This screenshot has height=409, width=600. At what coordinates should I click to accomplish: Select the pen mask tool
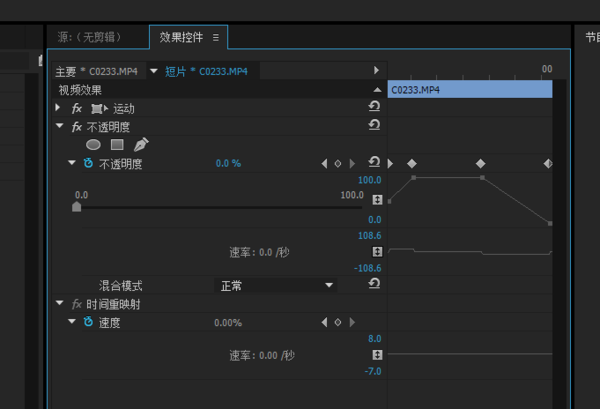[140, 144]
